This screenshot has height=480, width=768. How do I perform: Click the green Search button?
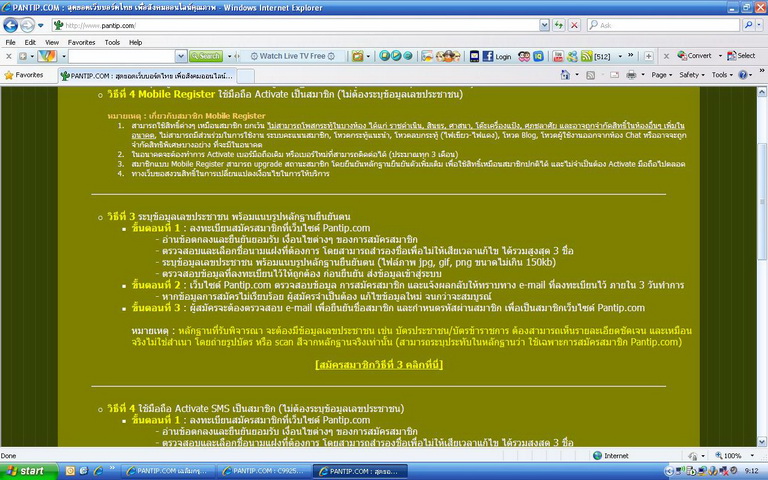[x=206, y=56]
